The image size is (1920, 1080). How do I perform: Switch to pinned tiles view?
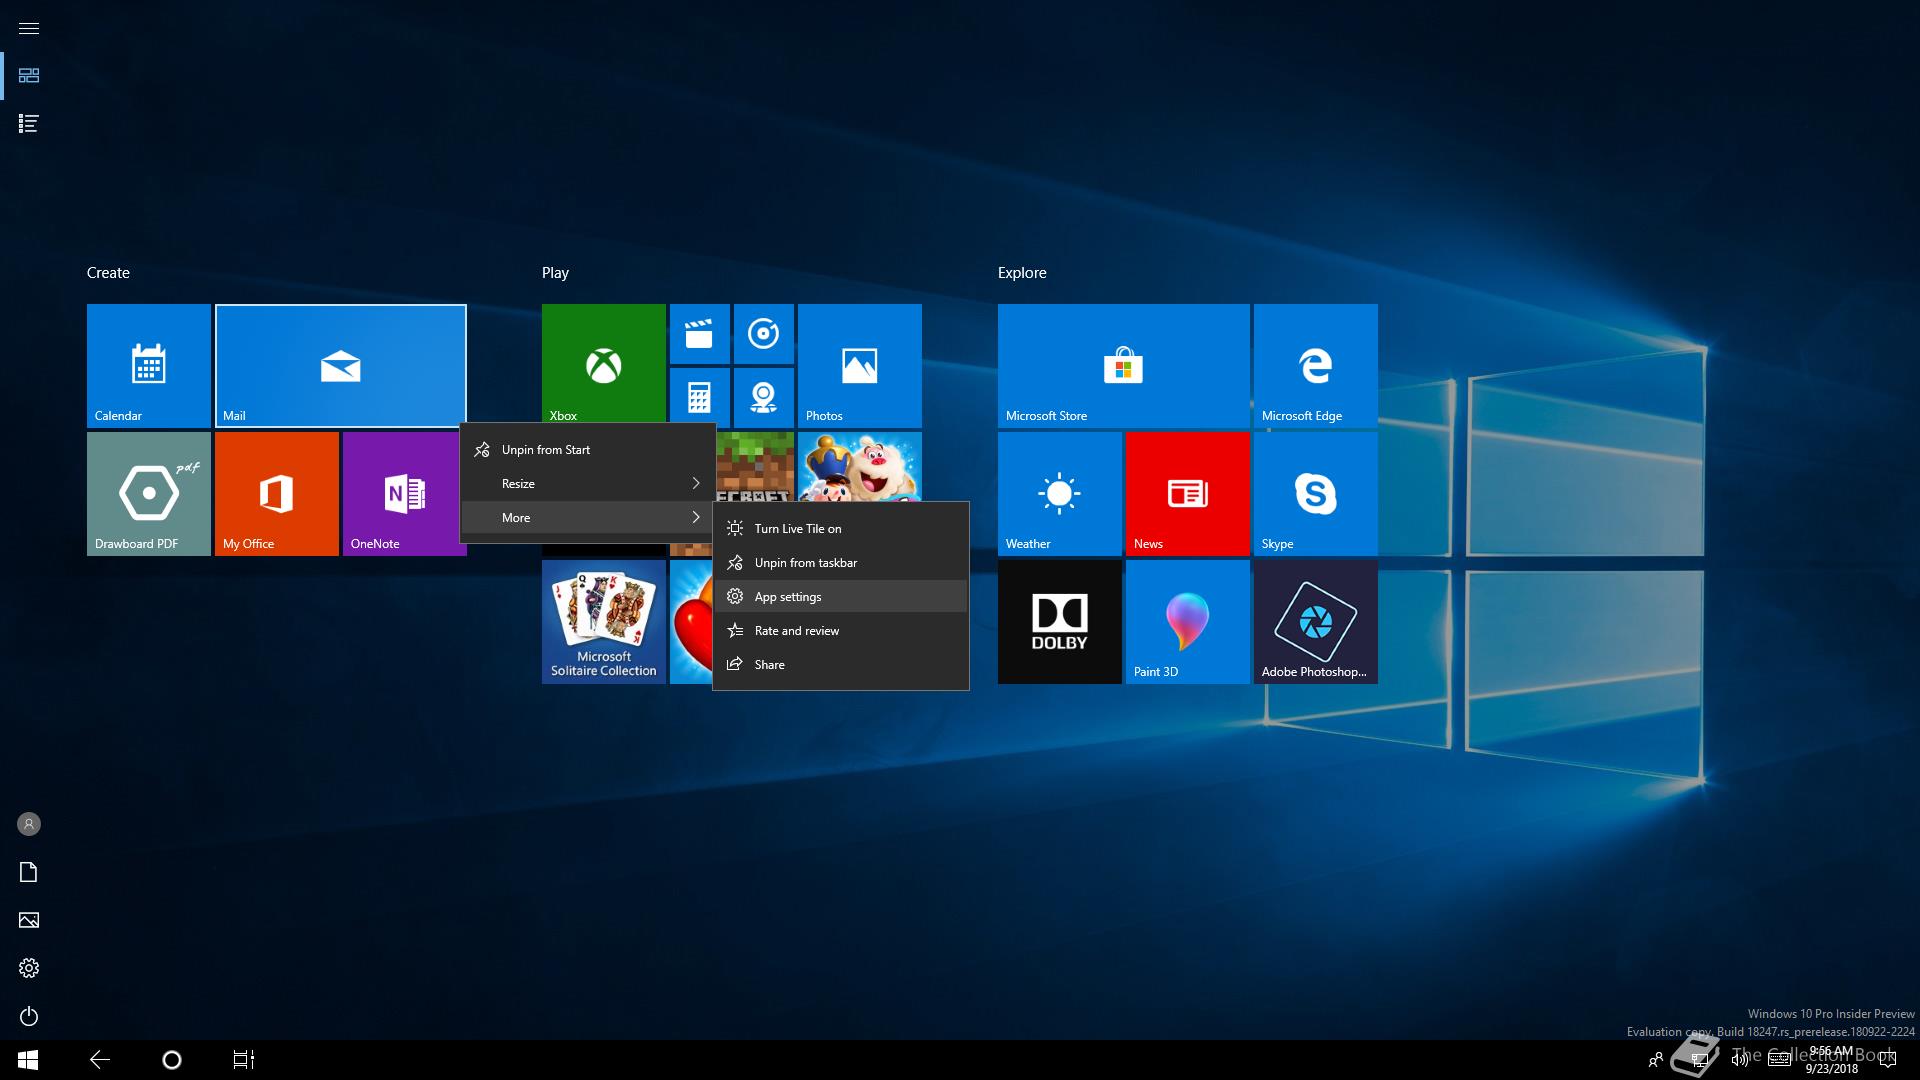29,76
